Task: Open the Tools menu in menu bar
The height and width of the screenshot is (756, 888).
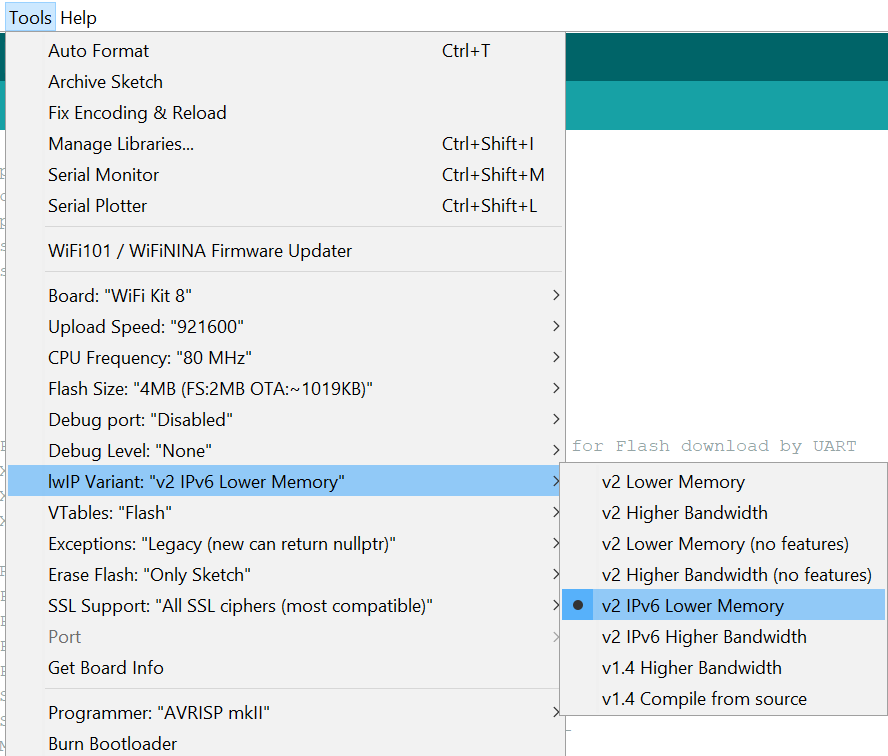Action: click(30, 18)
